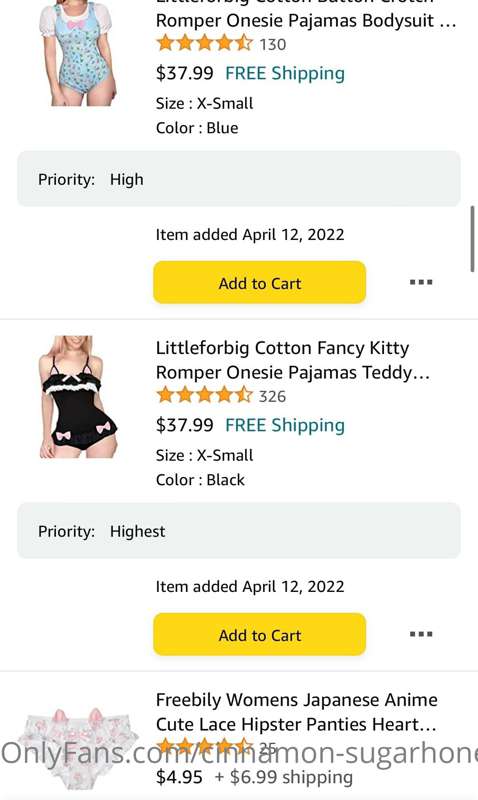The height and width of the screenshot is (800, 478).
Task: Open the blue romper product thumbnail
Action: [x=79, y=53]
